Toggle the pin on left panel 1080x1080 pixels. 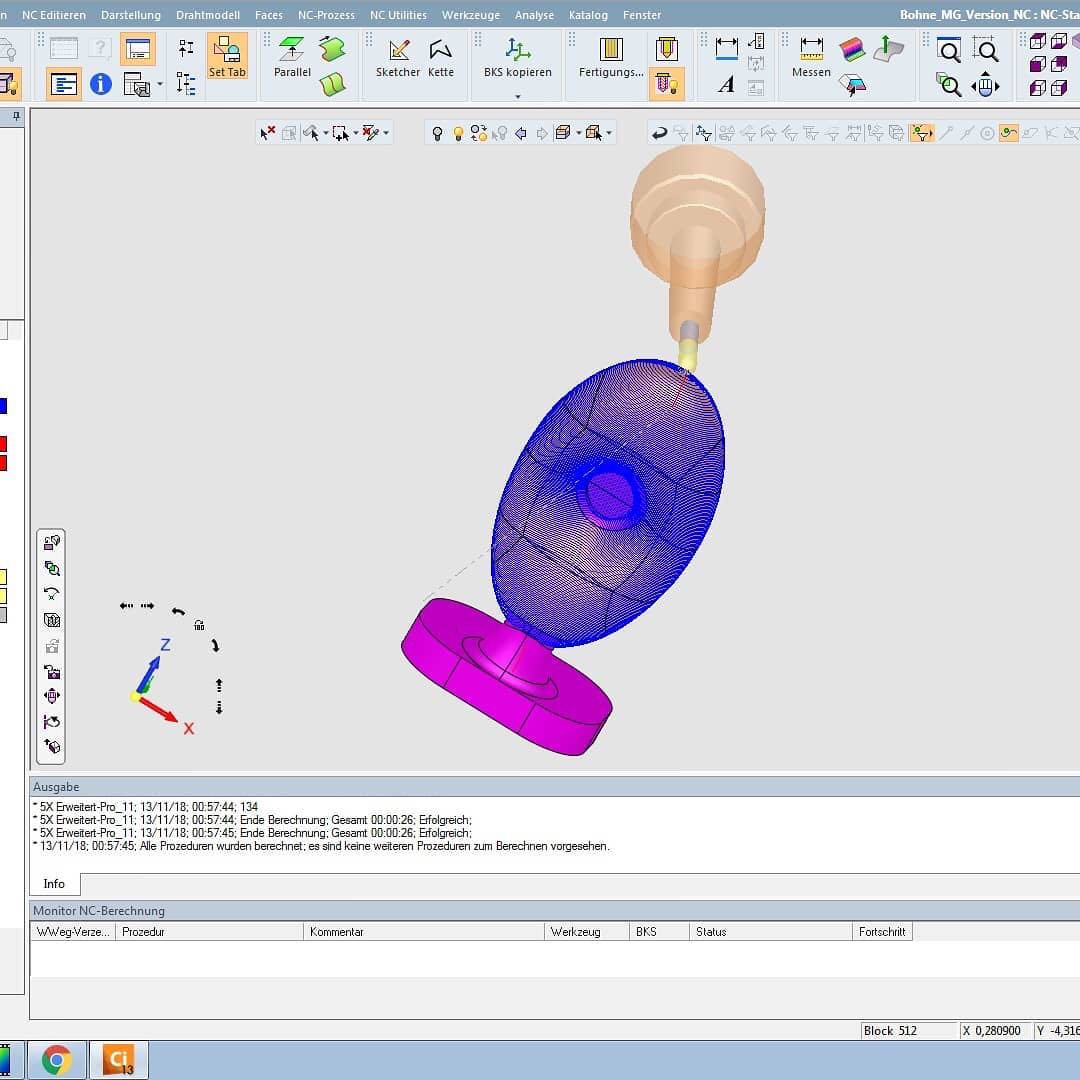point(17,117)
